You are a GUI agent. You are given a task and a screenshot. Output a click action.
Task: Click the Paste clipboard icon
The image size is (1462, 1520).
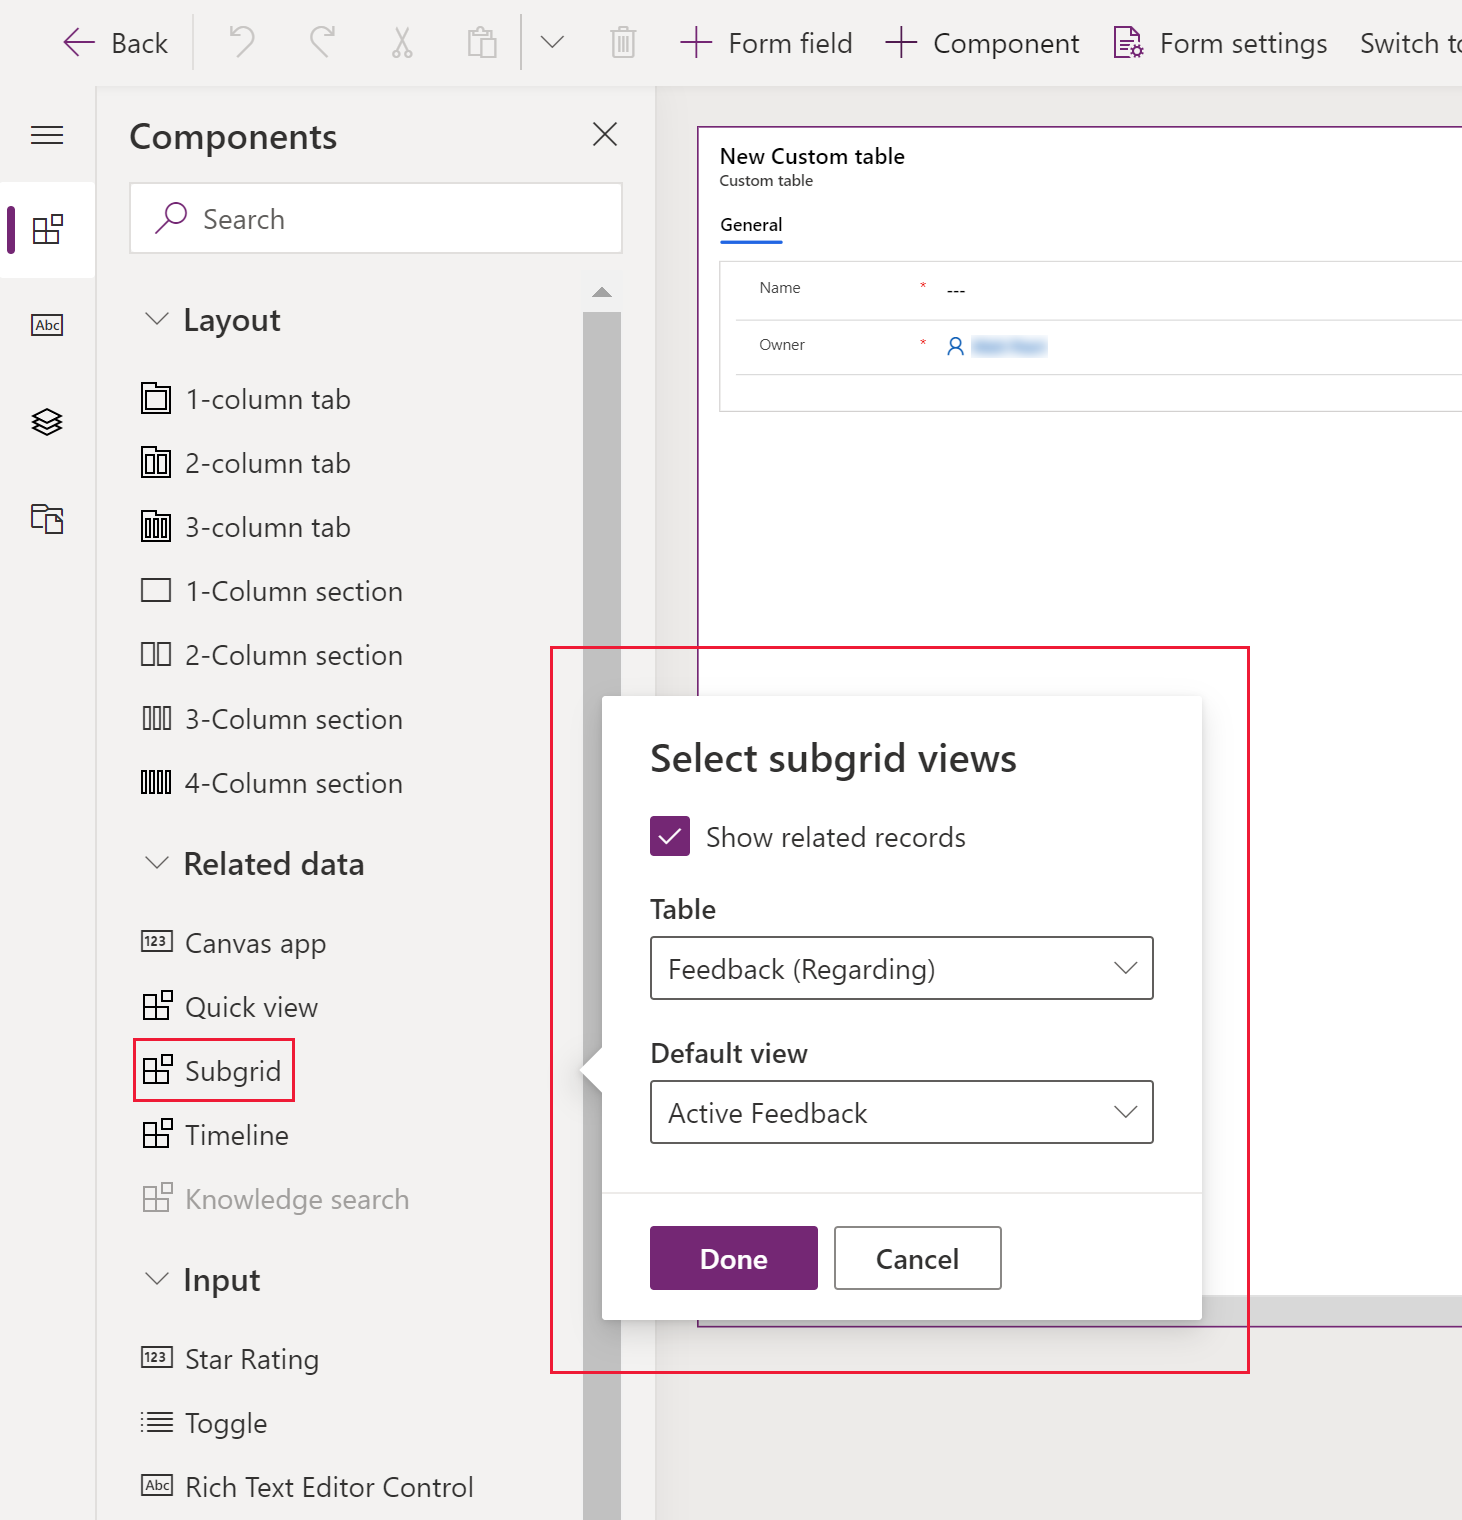pyautogui.click(x=481, y=42)
